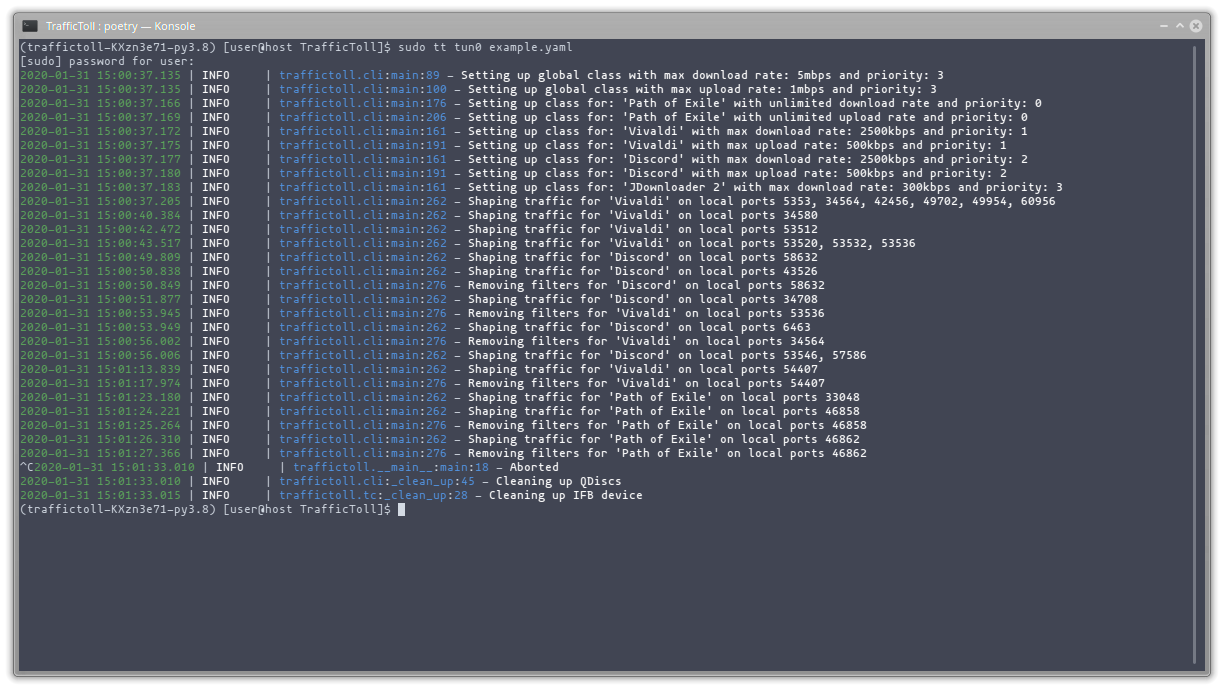Click 'traffictoll.tc:_clean_up:28' module reference
The width and height of the screenshot is (1224, 690).
pos(373,495)
